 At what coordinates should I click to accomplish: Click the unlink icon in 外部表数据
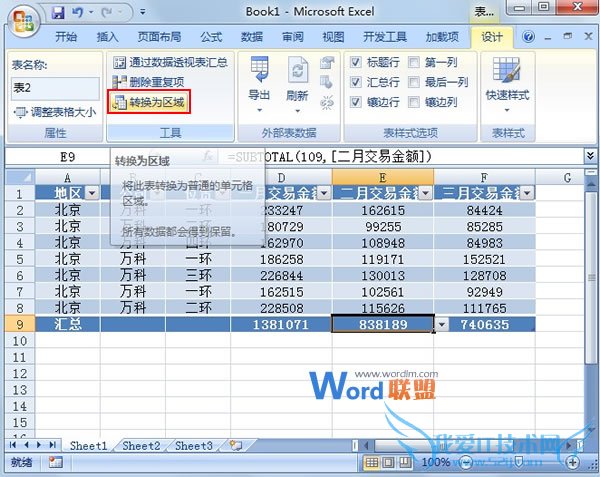pyautogui.click(x=326, y=102)
